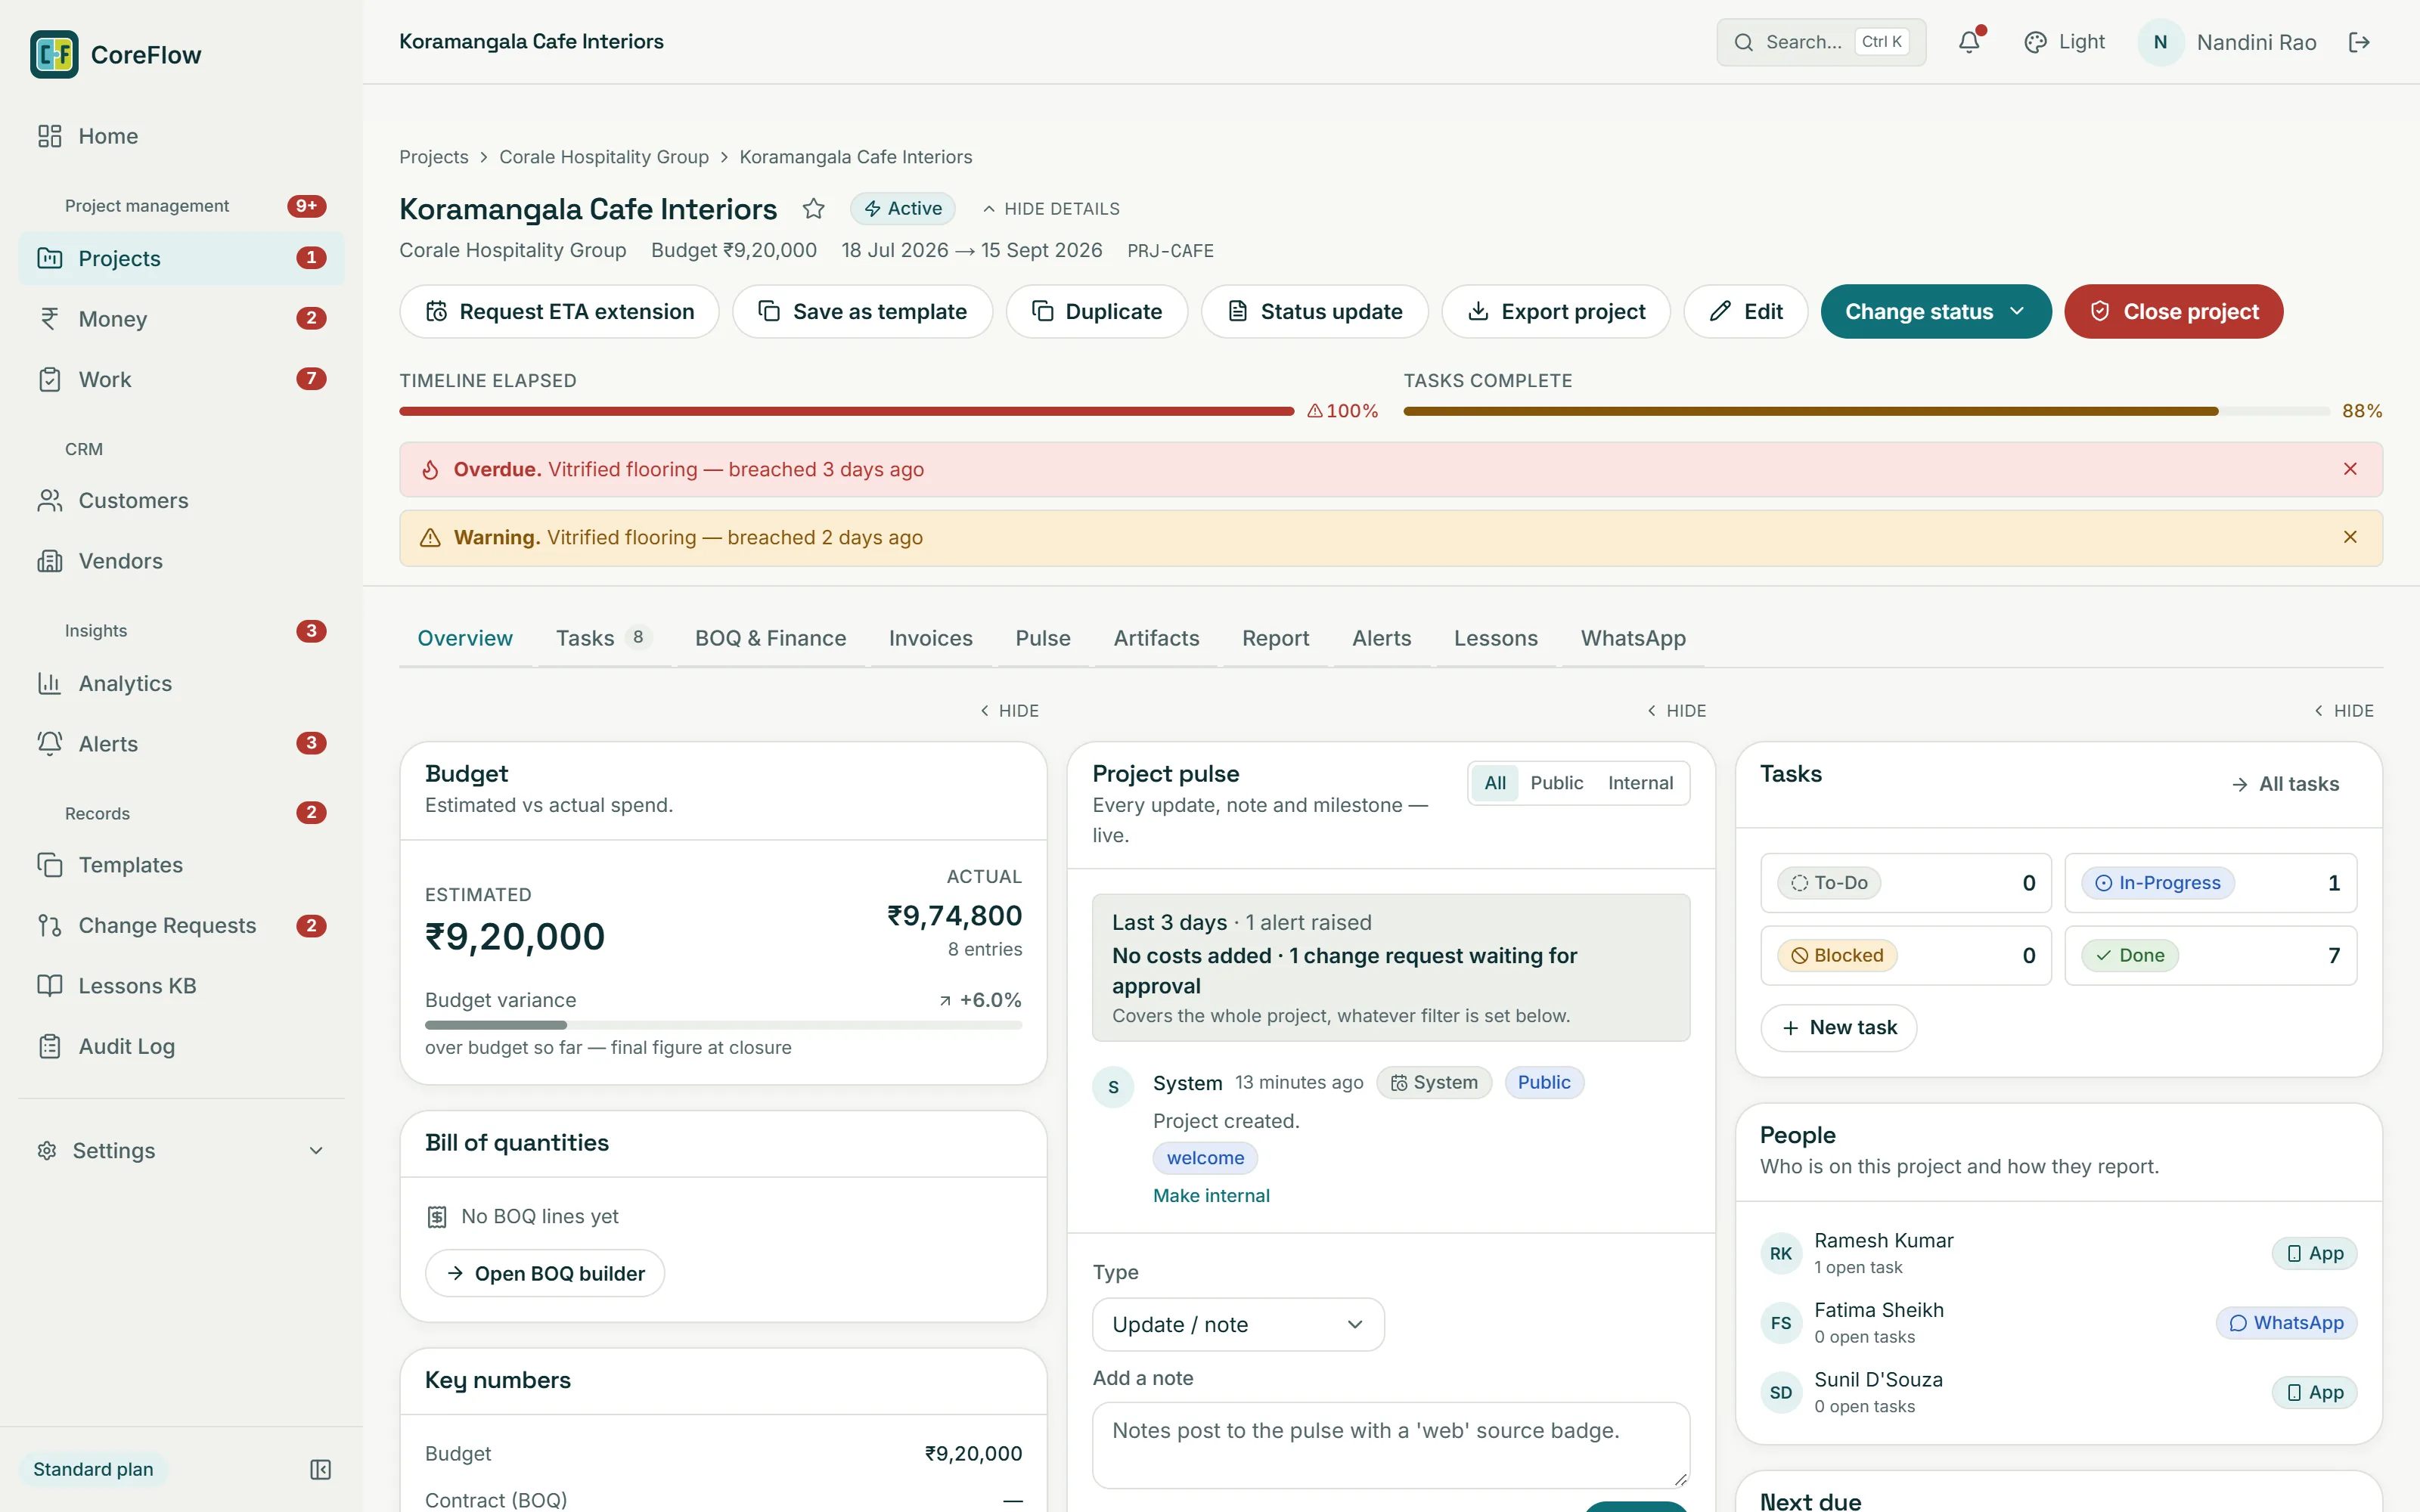
Task: Open Analytics in the sidebar
Action: 181,683
